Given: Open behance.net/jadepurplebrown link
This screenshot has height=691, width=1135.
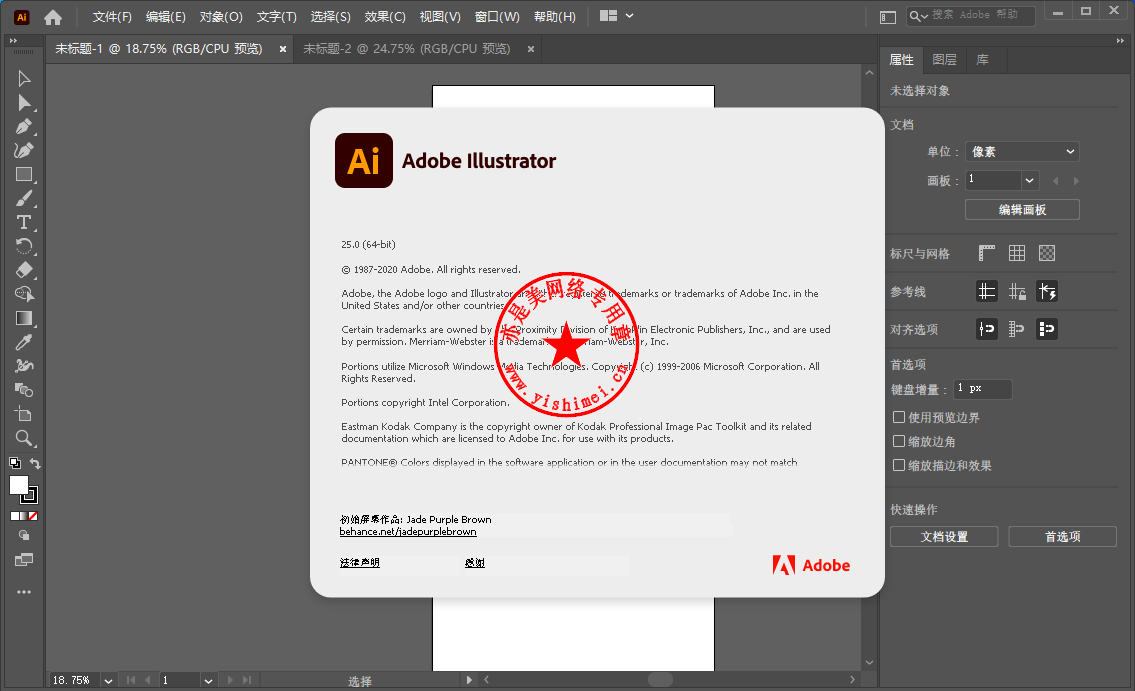Looking at the screenshot, I should point(408,532).
